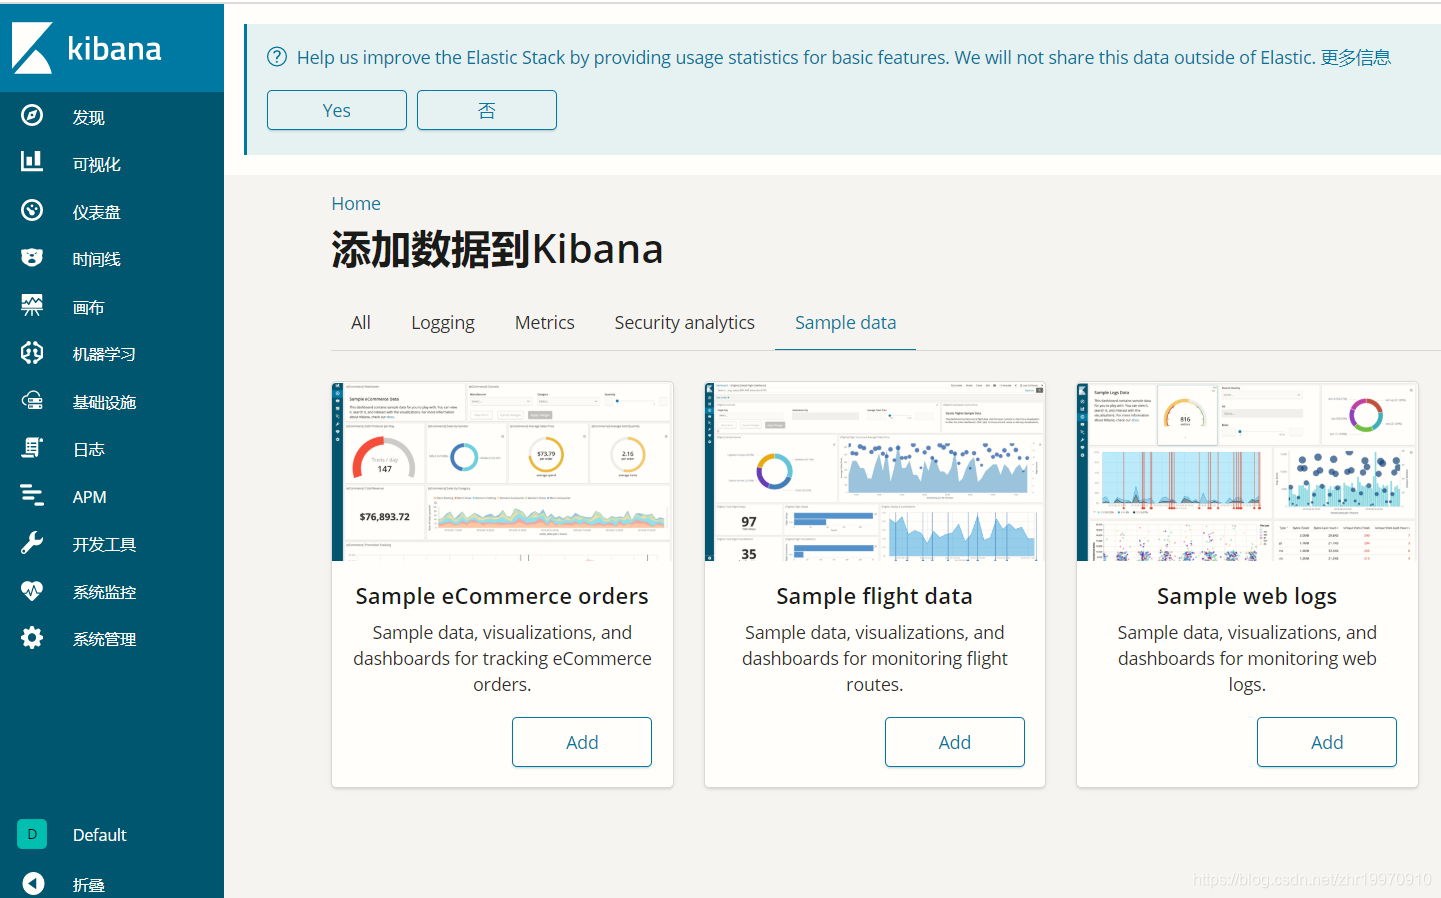Open the Timelion mask icon (时间线)
This screenshot has height=898, width=1441.
(32, 258)
